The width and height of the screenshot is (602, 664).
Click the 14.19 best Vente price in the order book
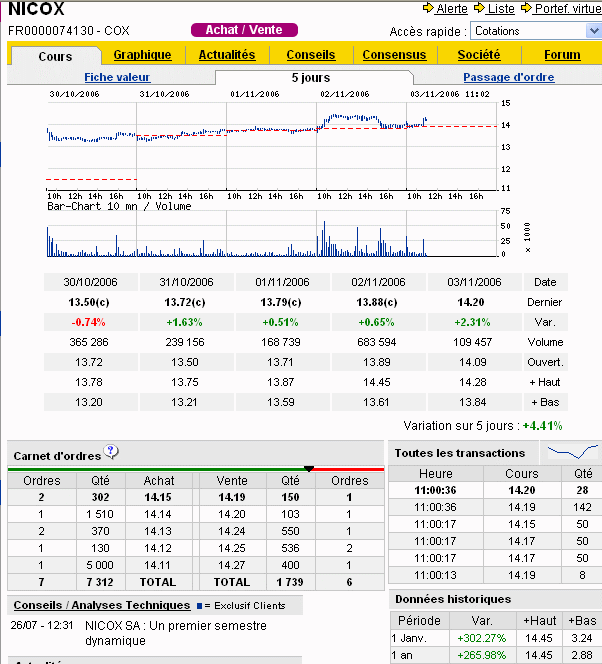click(232, 497)
